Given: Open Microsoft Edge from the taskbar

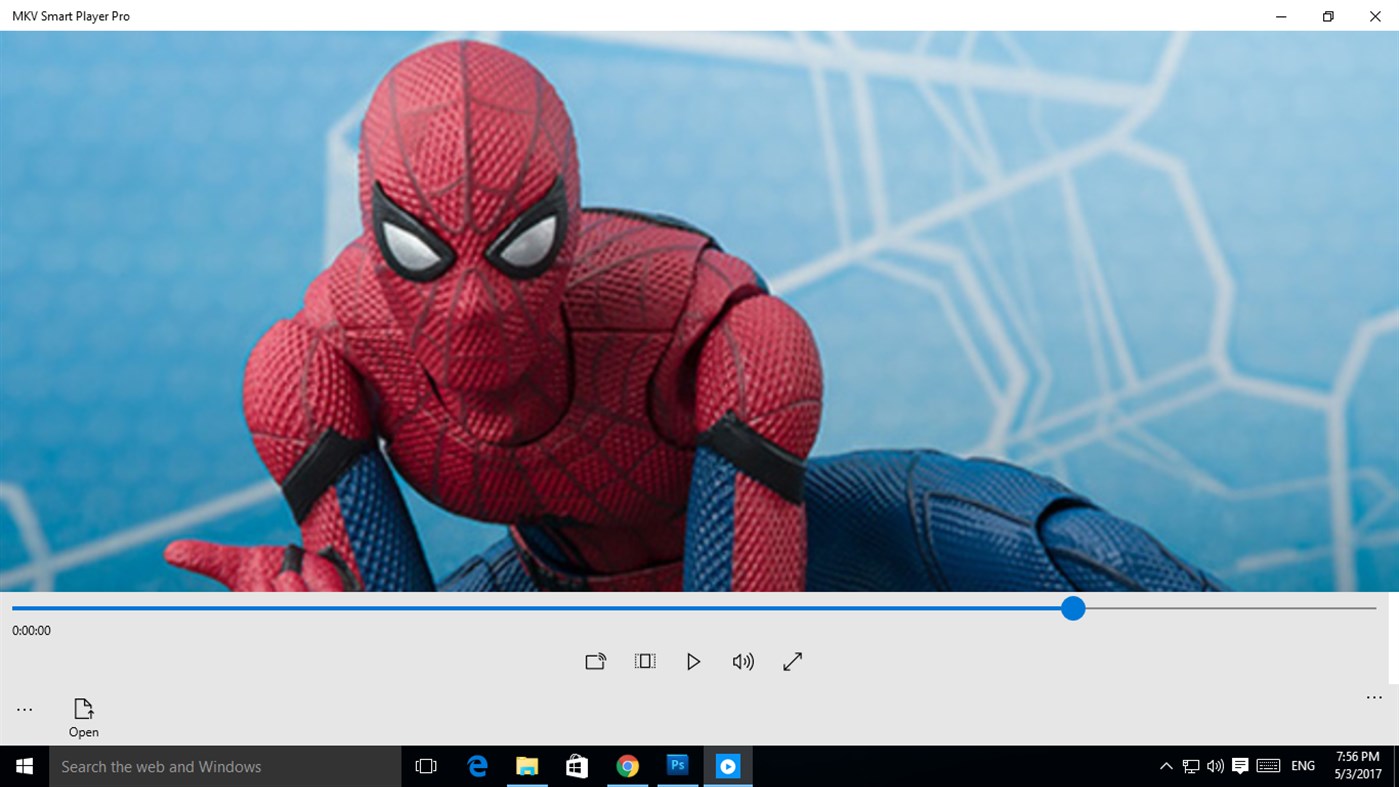Looking at the screenshot, I should 477,765.
